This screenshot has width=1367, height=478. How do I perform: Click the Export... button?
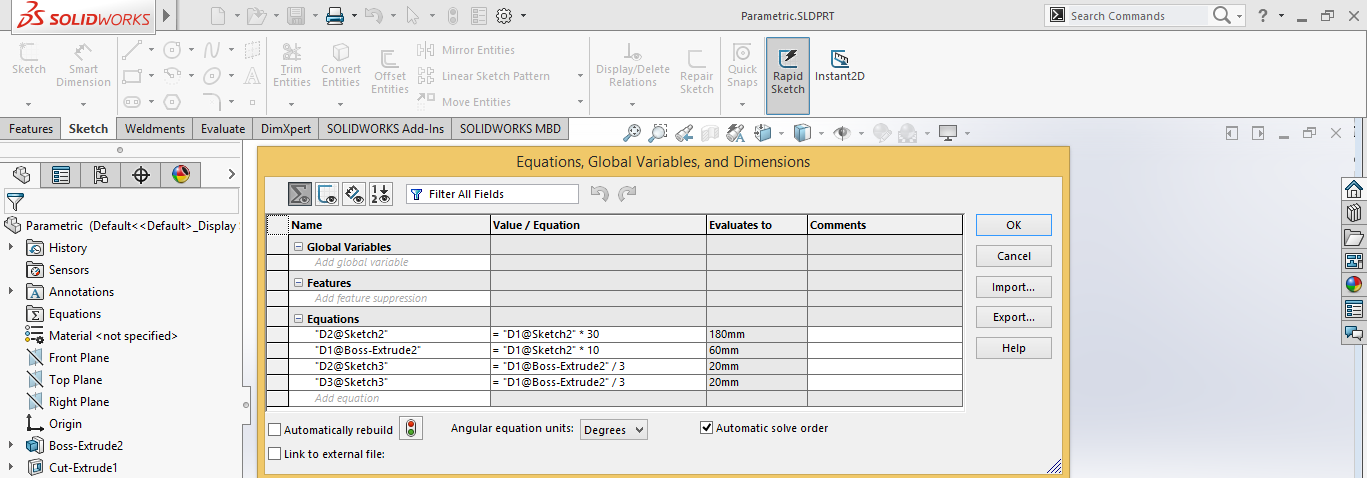(1013, 317)
